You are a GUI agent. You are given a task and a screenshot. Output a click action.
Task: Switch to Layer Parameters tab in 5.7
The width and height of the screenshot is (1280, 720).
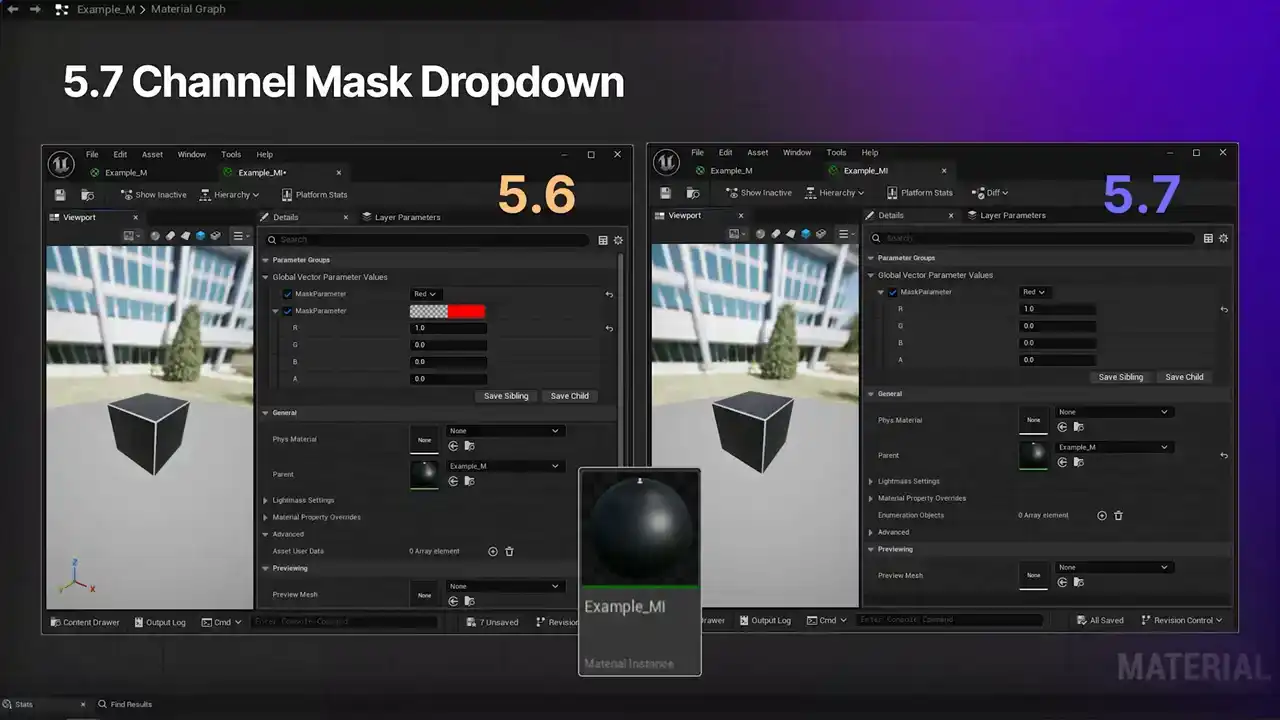(x=1012, y=215)
